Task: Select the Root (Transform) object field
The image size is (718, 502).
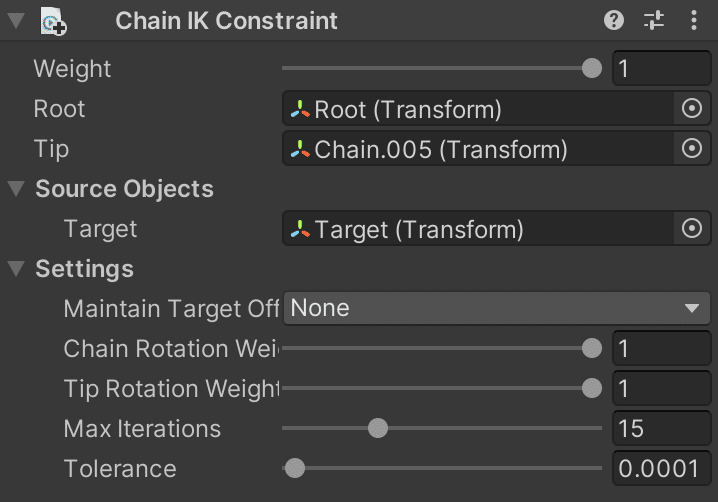Action: pos(478,109)
